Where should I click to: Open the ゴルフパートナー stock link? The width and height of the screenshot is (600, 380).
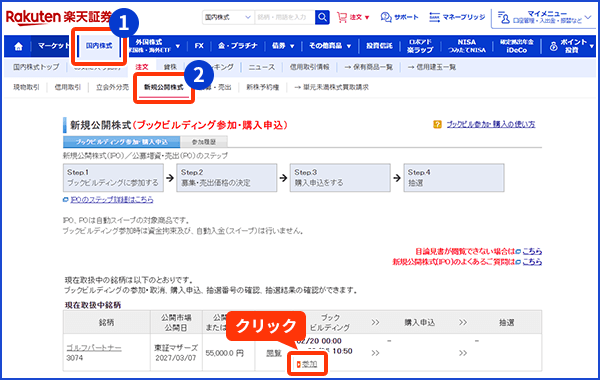[94, 348]
